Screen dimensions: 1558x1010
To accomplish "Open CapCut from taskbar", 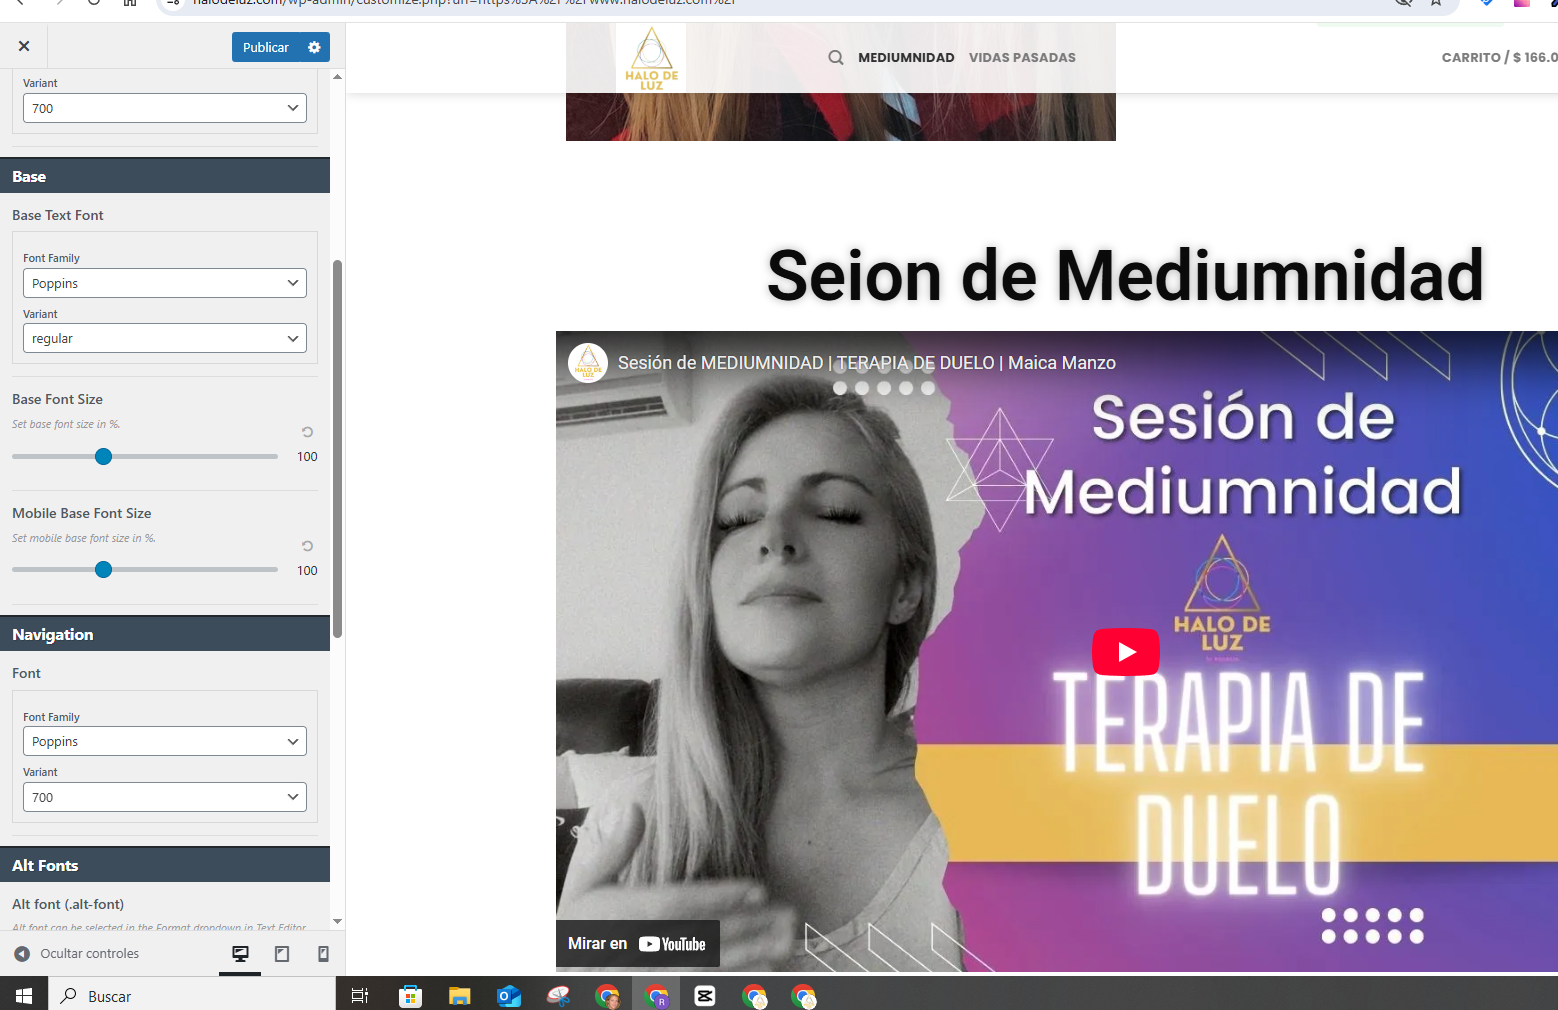I will 705,996.
